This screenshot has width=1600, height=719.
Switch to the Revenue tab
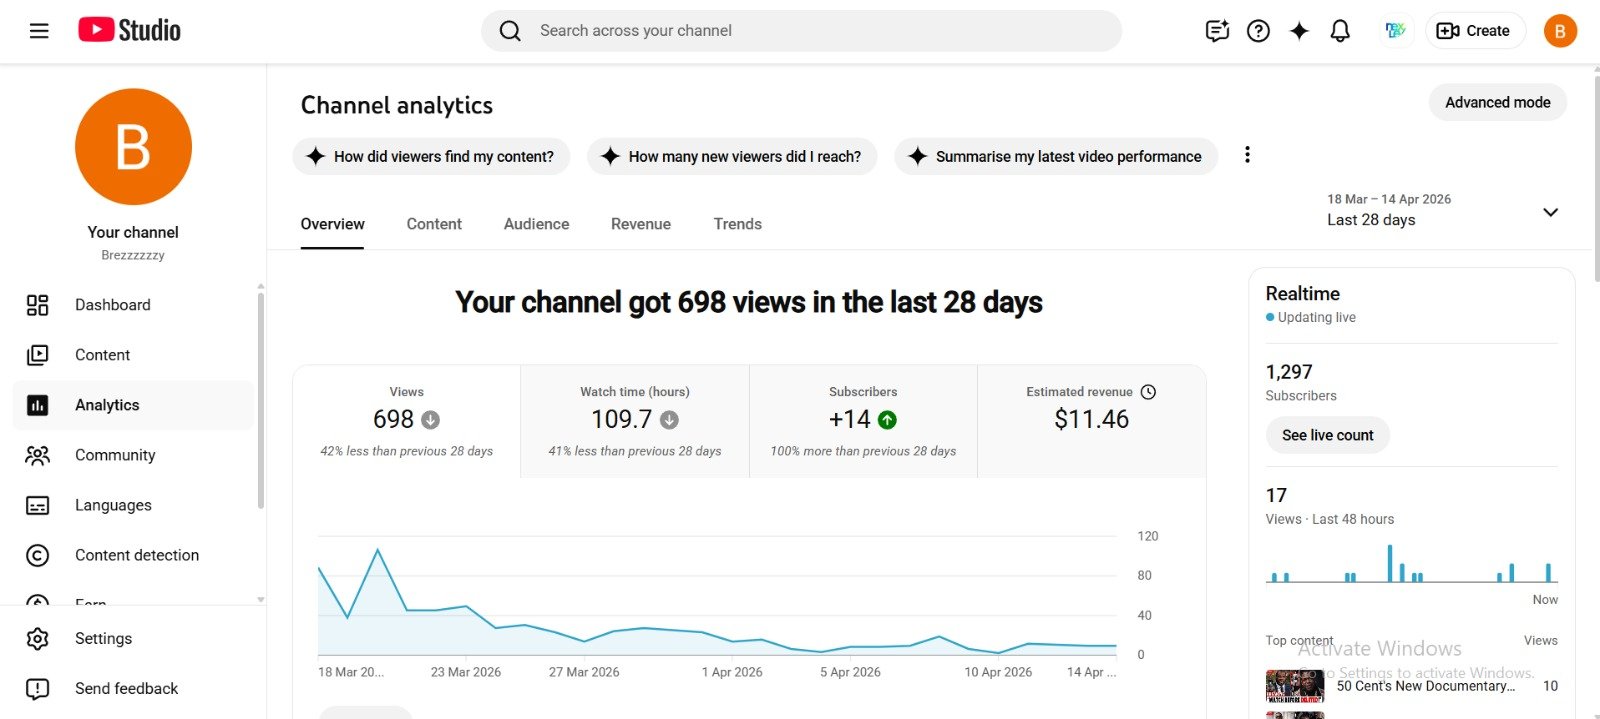tap(641, 224)
